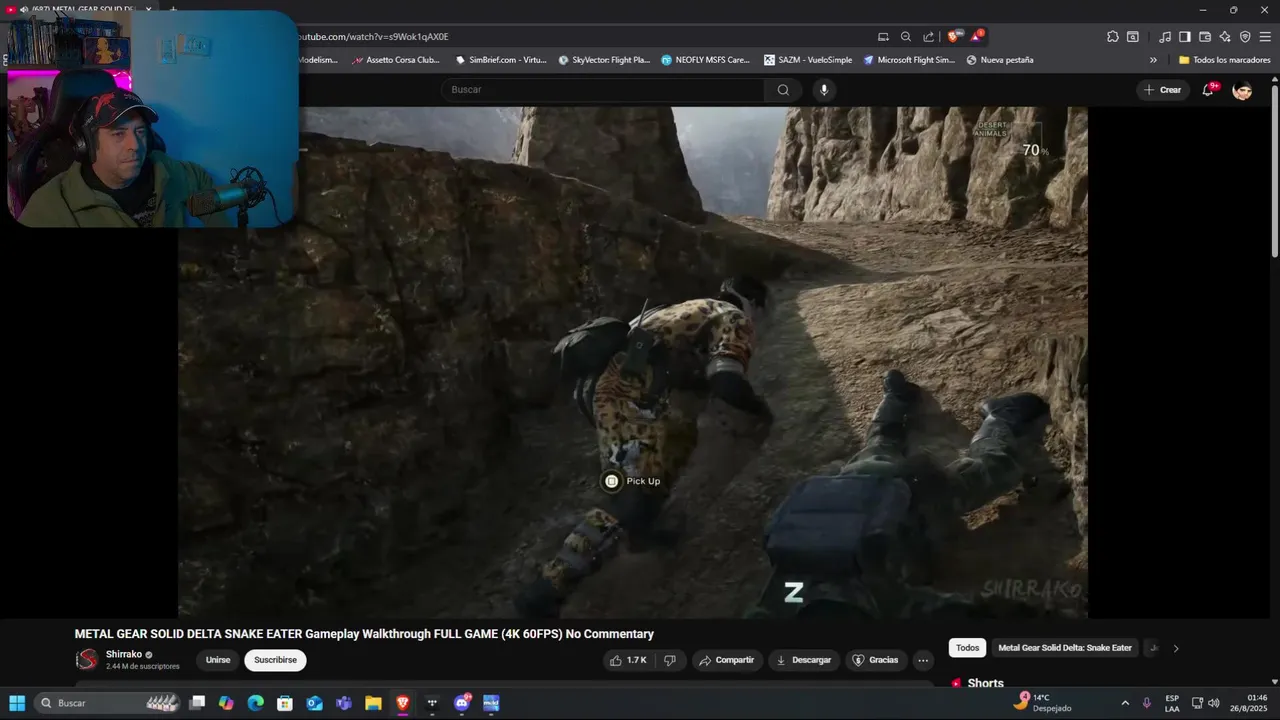Click the Compartir share button

(726, 660)
